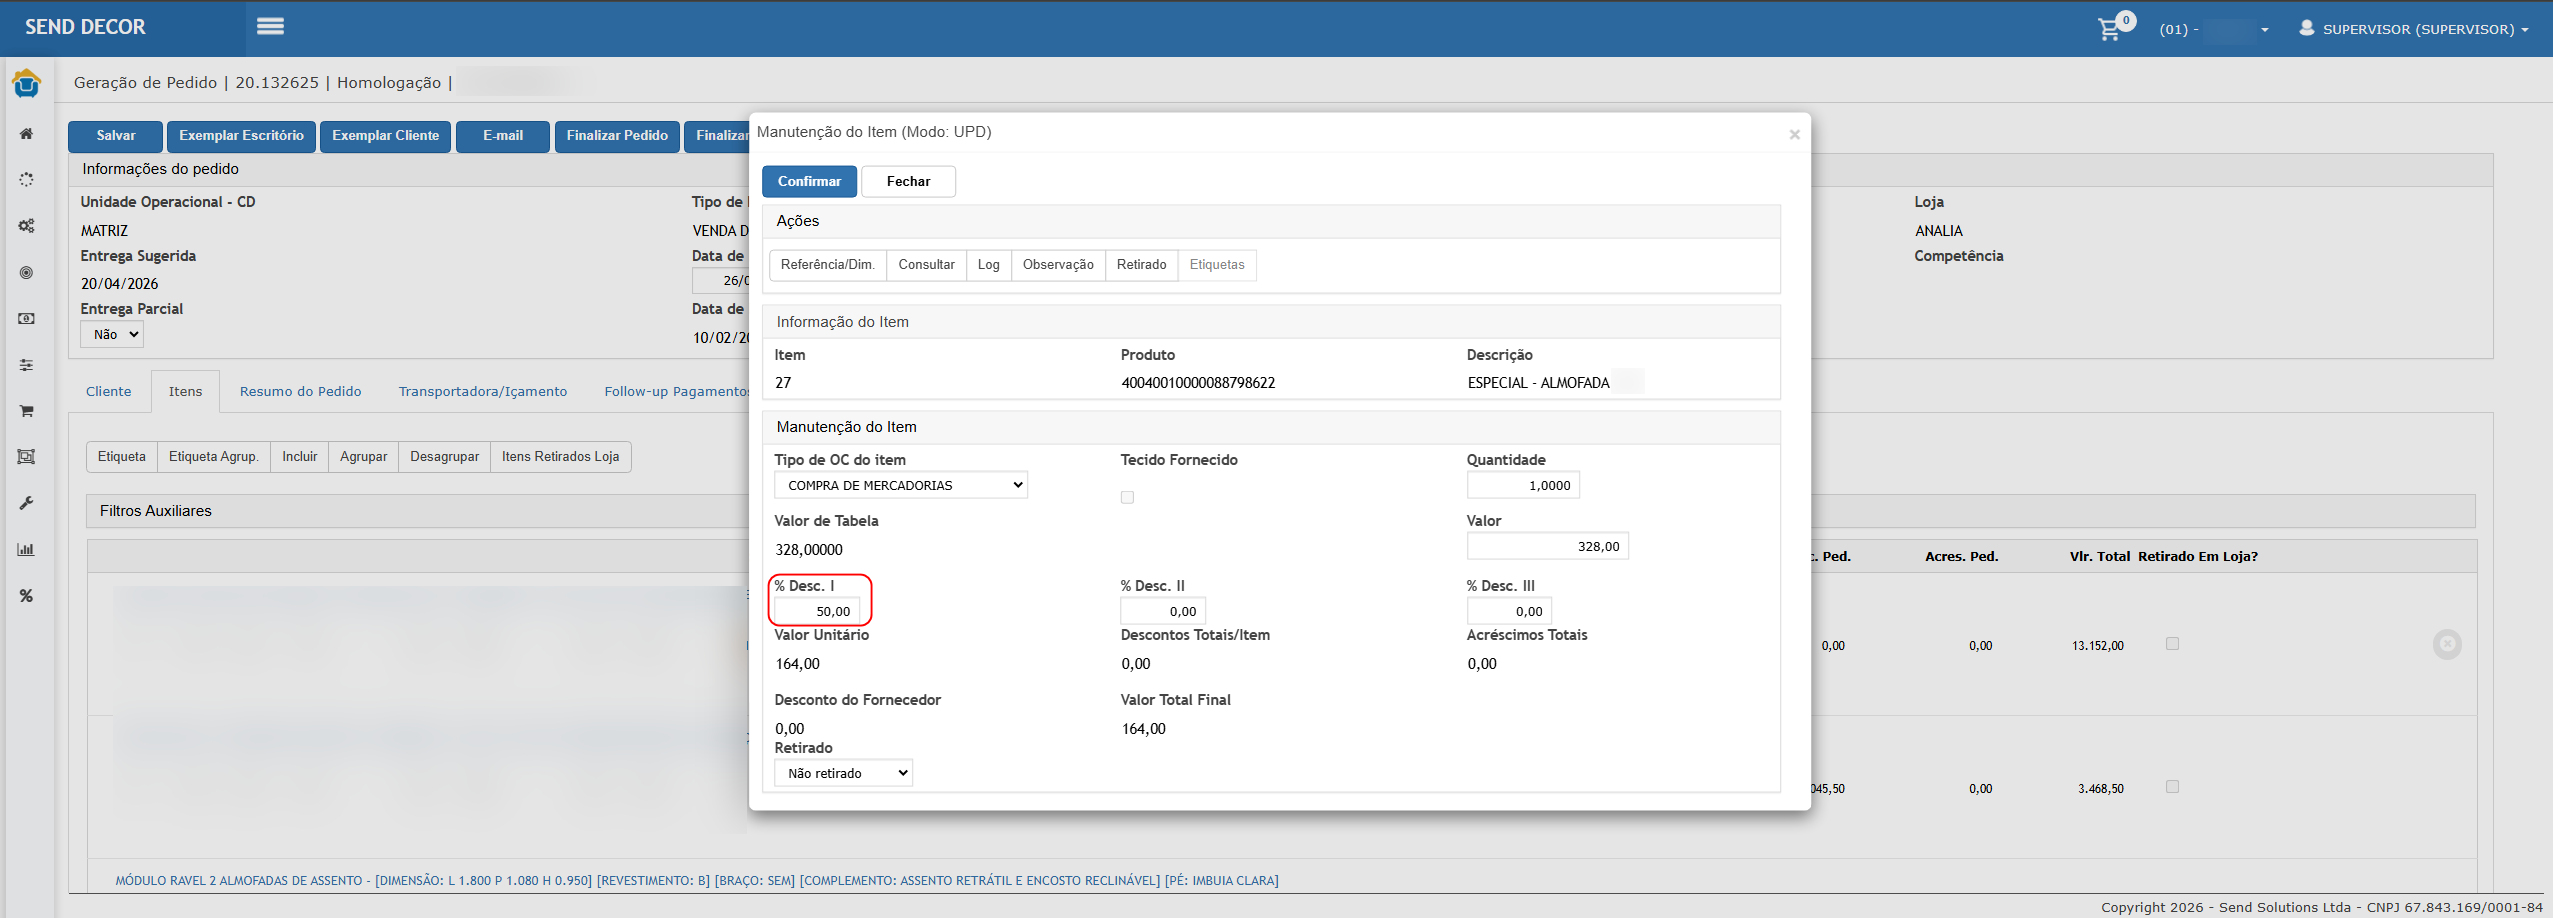The image size is (2553, 918).
Task: Click the home icon in the sidebar
Action: (26, 134)
